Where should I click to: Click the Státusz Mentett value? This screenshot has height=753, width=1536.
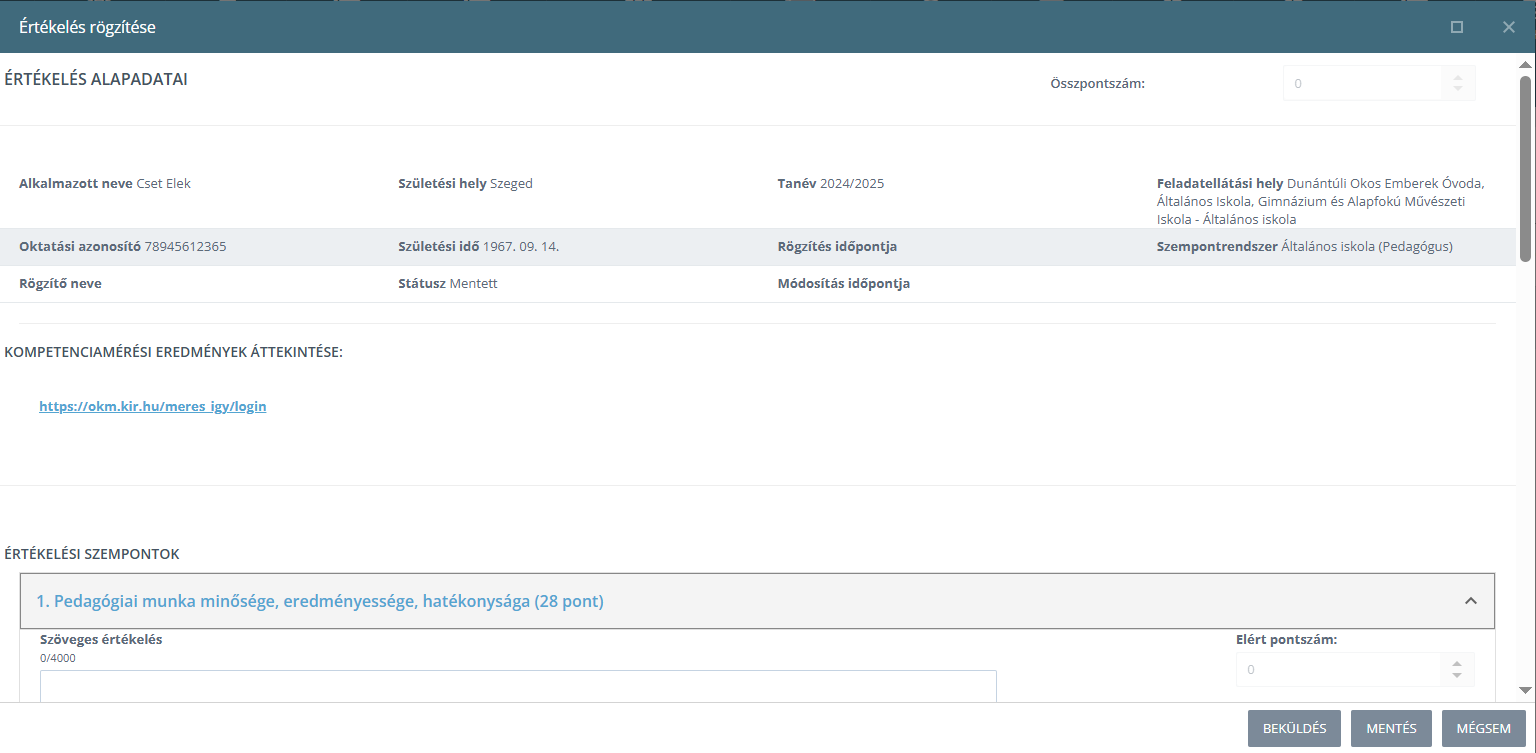pos(474,284)
